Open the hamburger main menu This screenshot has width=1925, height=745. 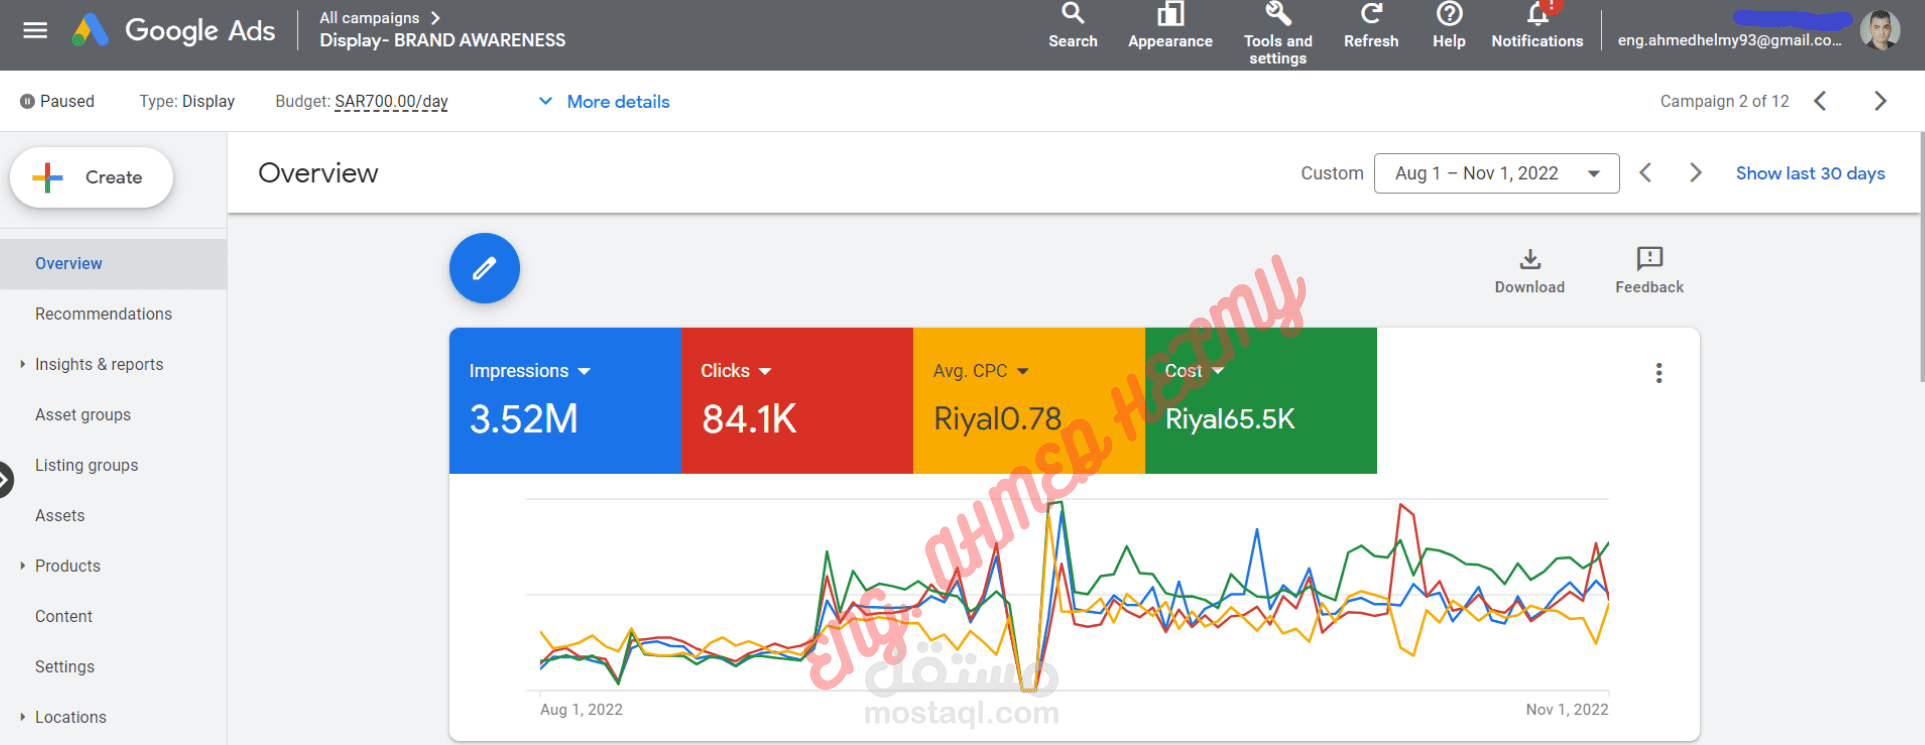35,30
